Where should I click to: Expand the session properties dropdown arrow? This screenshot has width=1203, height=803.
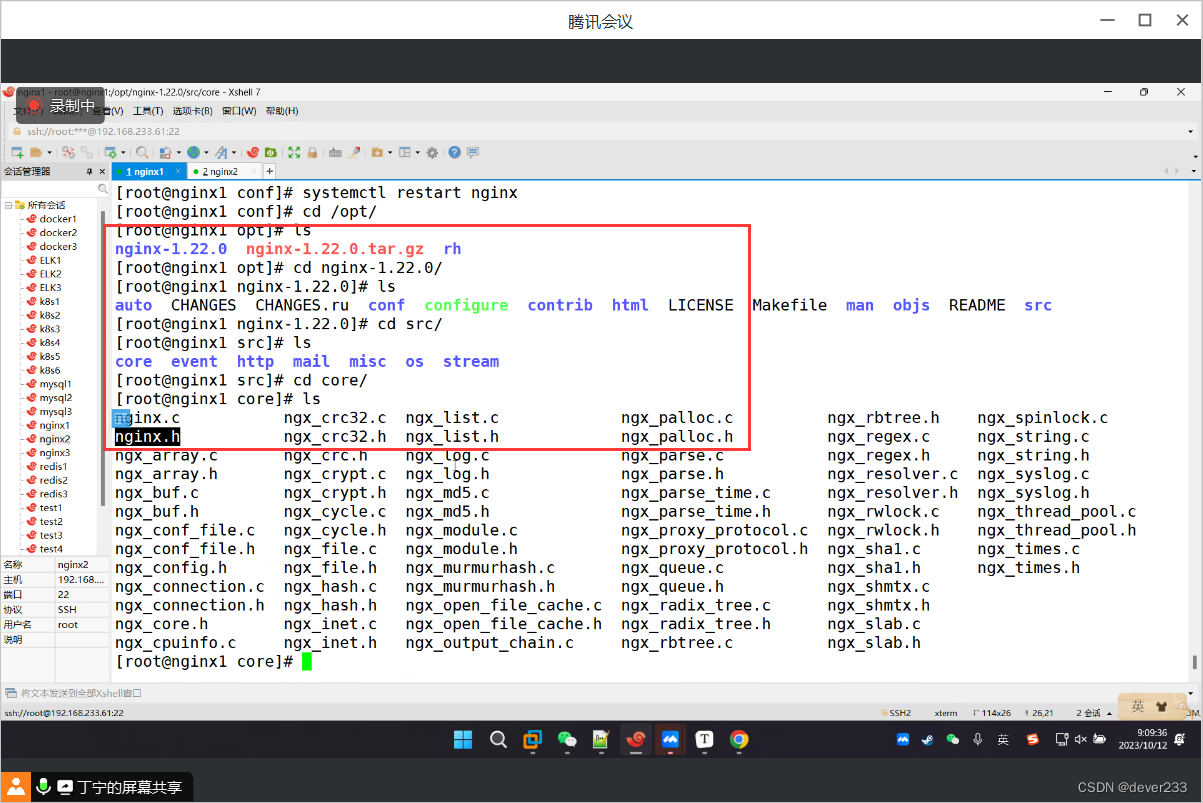click(x=123, y=153)
